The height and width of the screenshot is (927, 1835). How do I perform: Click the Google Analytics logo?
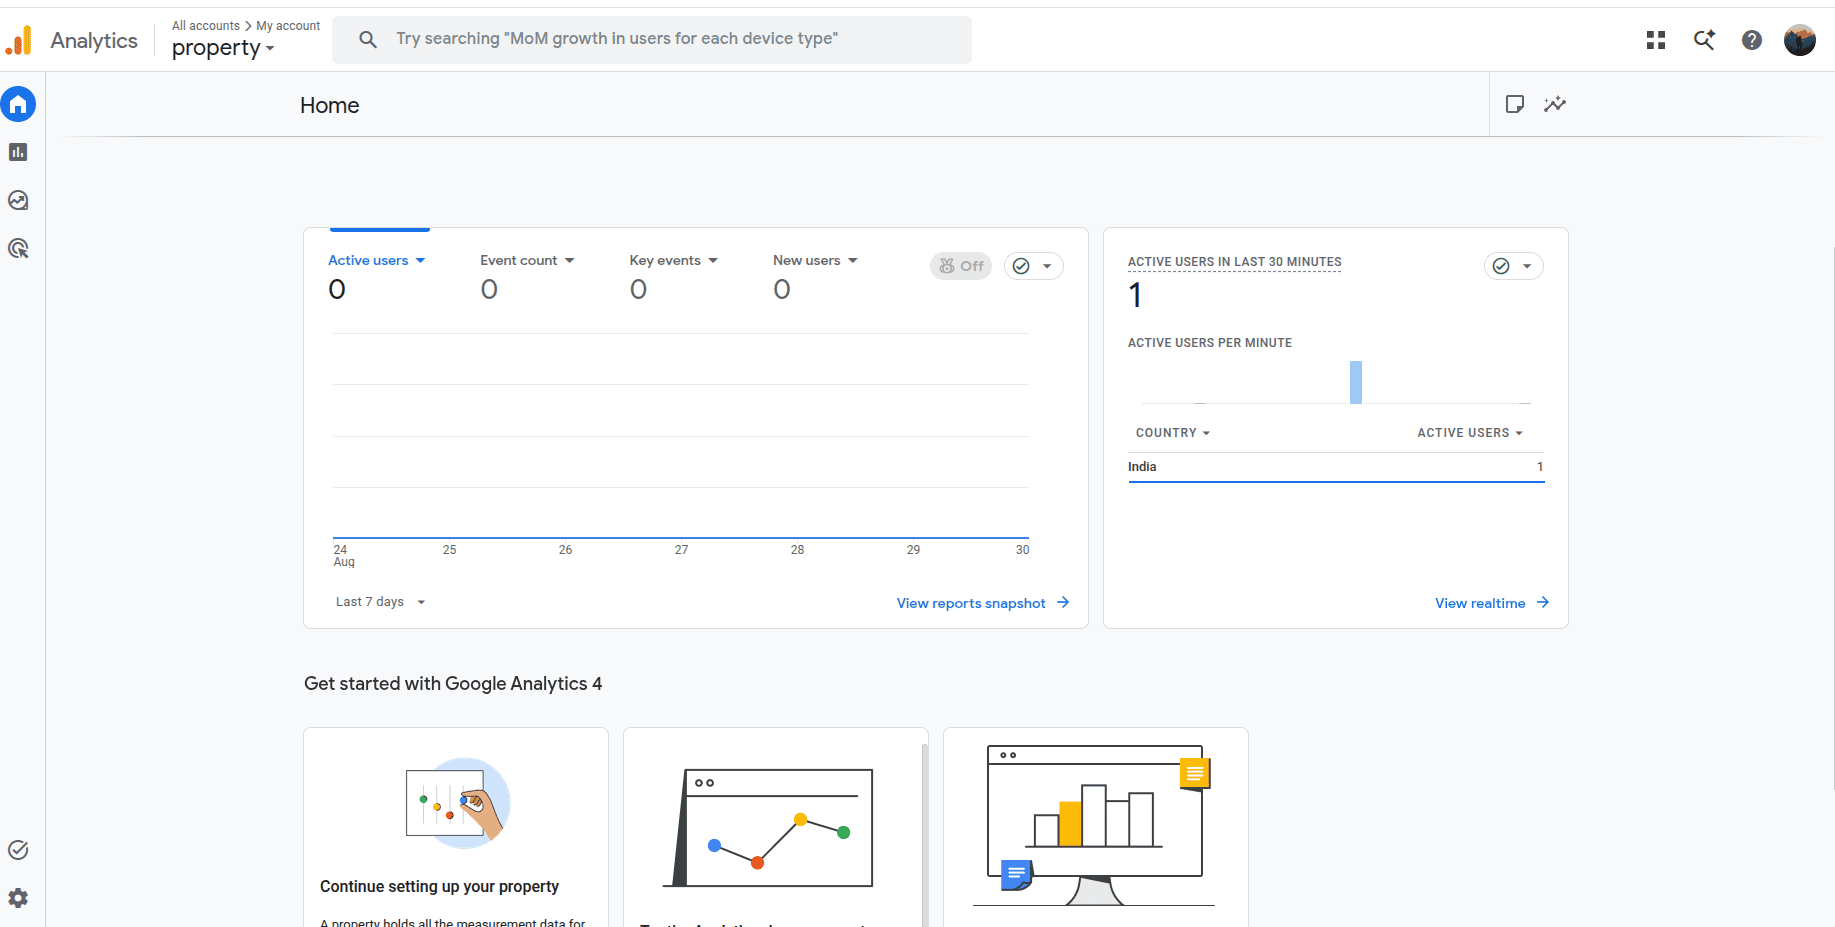coord(19,41)
